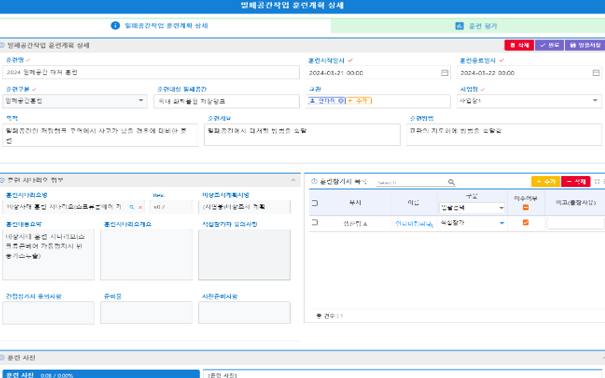Click fullscreen icon in attendee list header

pos(597,181)
